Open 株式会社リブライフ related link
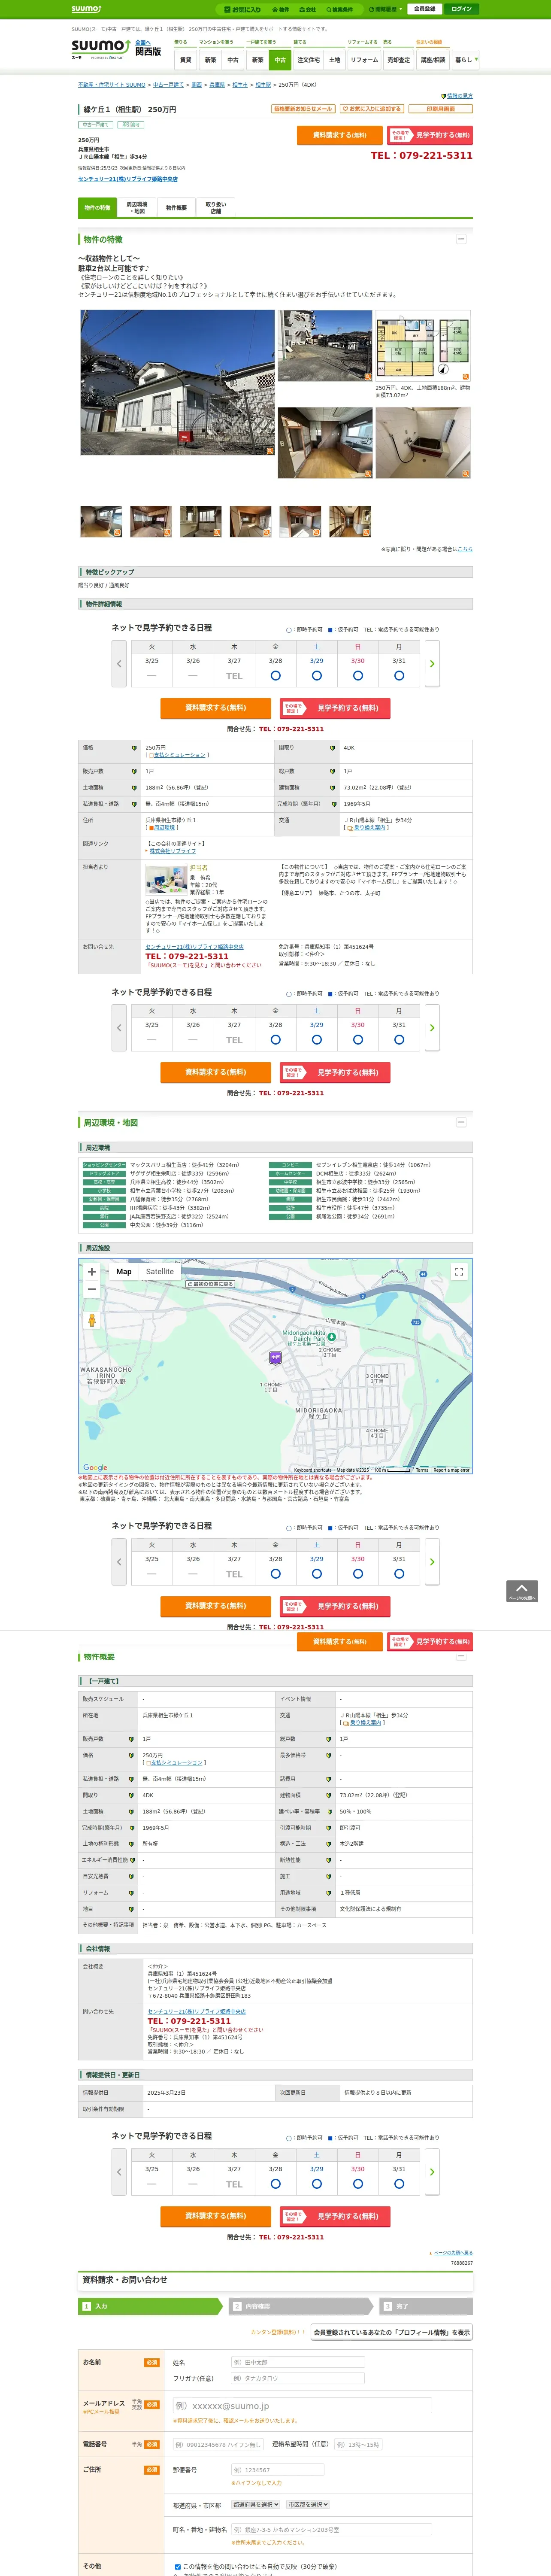551x2576 pixels. 172,851
